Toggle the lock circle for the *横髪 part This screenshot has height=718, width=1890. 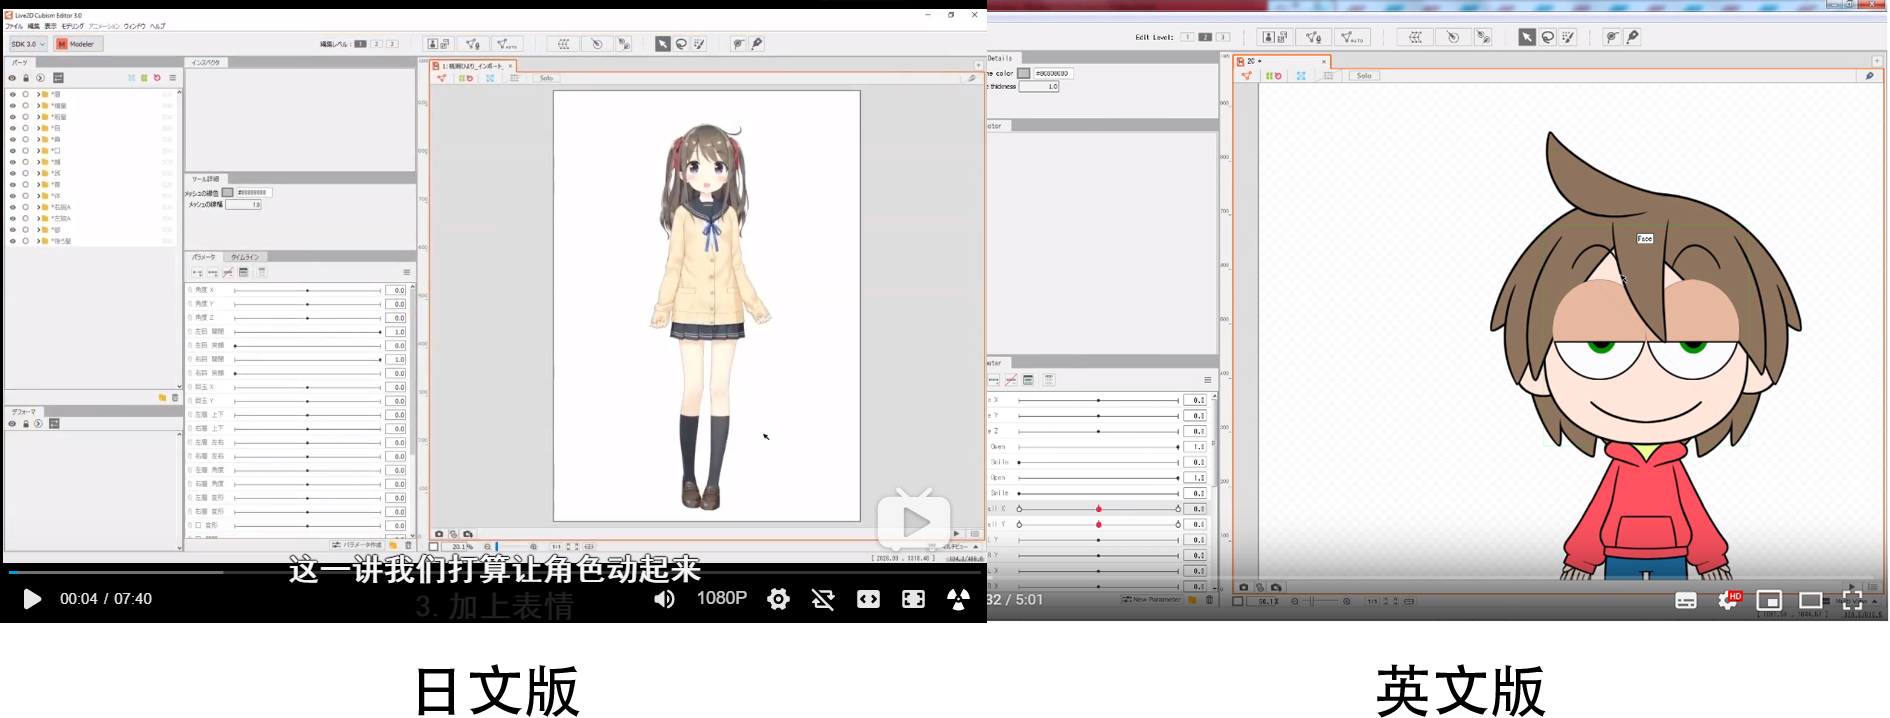pyautogui.click(x=26, y=105)
